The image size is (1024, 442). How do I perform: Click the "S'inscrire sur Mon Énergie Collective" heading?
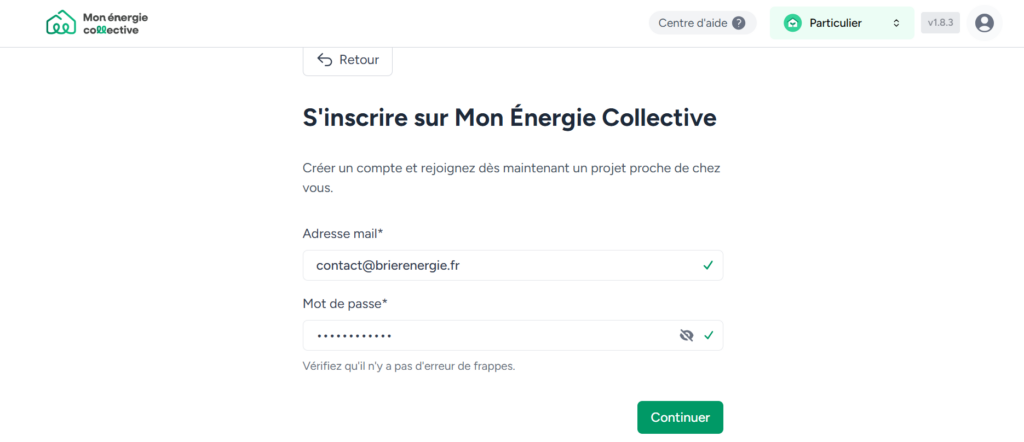click(x=510, y=118)
